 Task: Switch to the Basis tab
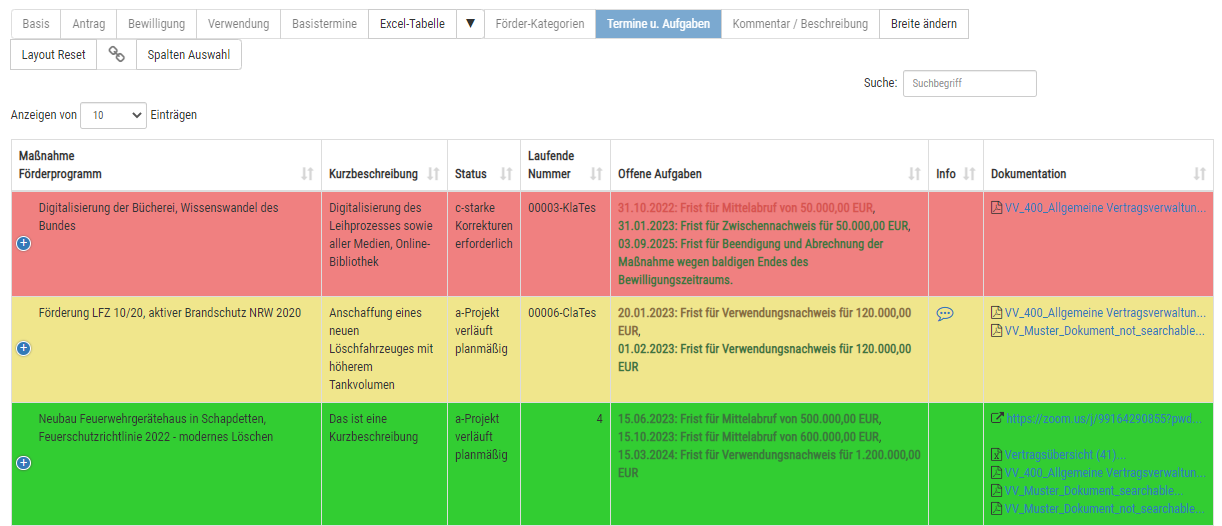point(36,24)
